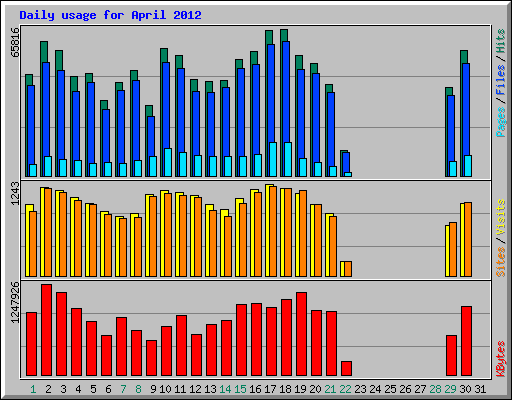Click the red KBytes bar for day 9
The width and height of the screenshot is (512, 400).
pos(151,358)
